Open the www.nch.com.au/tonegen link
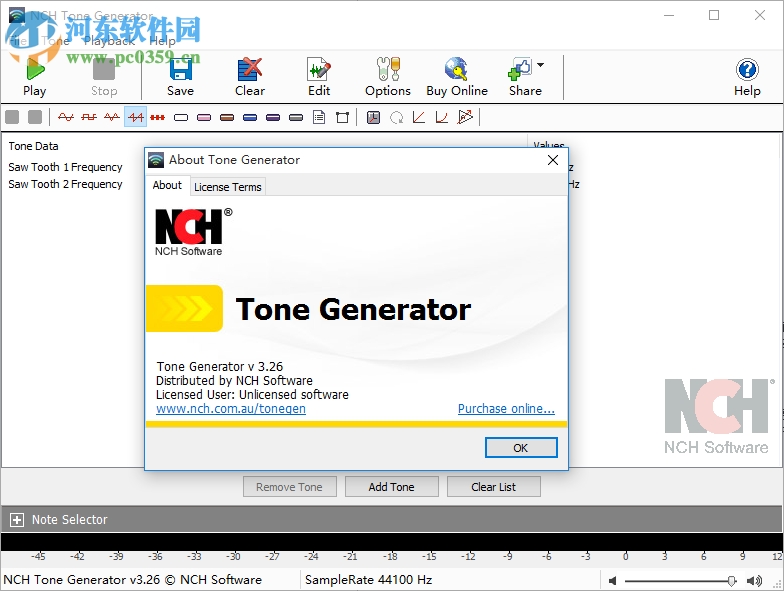Viewport: 784px width, 591px height. [231, 409]
